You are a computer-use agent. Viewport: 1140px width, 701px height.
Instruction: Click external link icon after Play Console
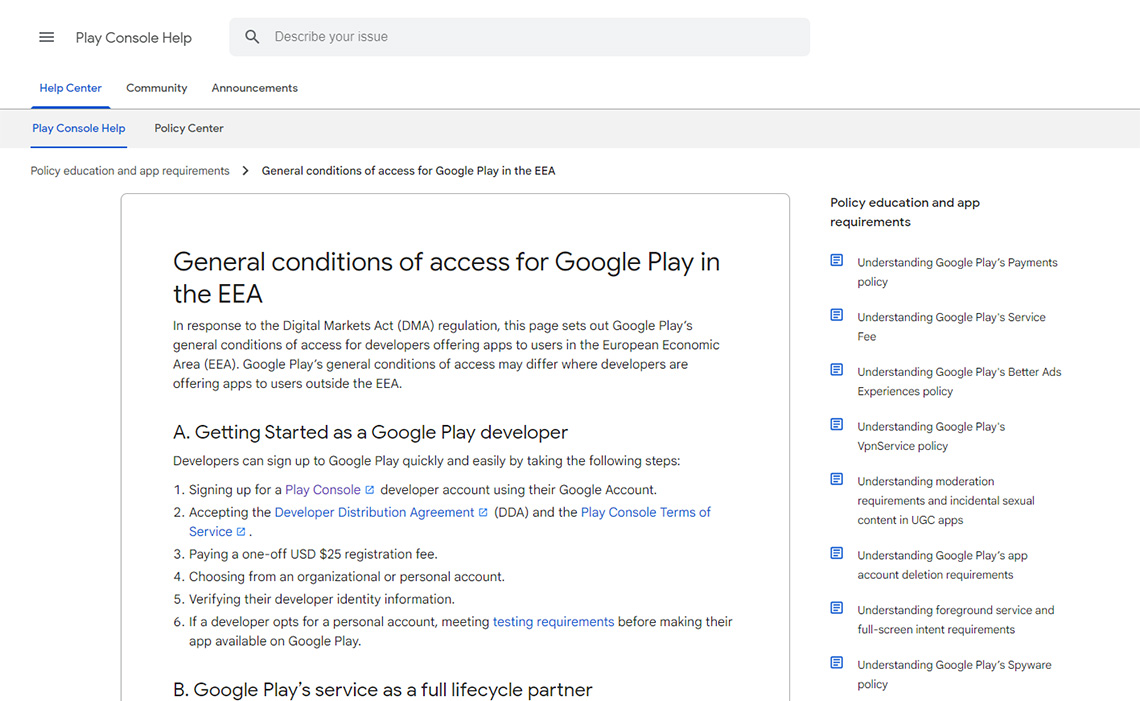point(369,490)
